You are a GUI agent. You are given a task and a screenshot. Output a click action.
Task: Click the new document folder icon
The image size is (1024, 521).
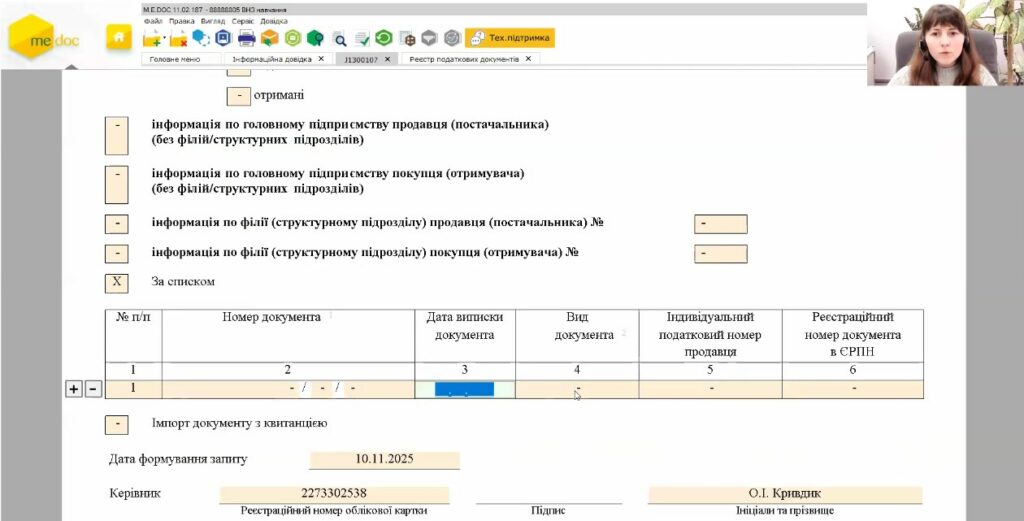click(153, 39)
